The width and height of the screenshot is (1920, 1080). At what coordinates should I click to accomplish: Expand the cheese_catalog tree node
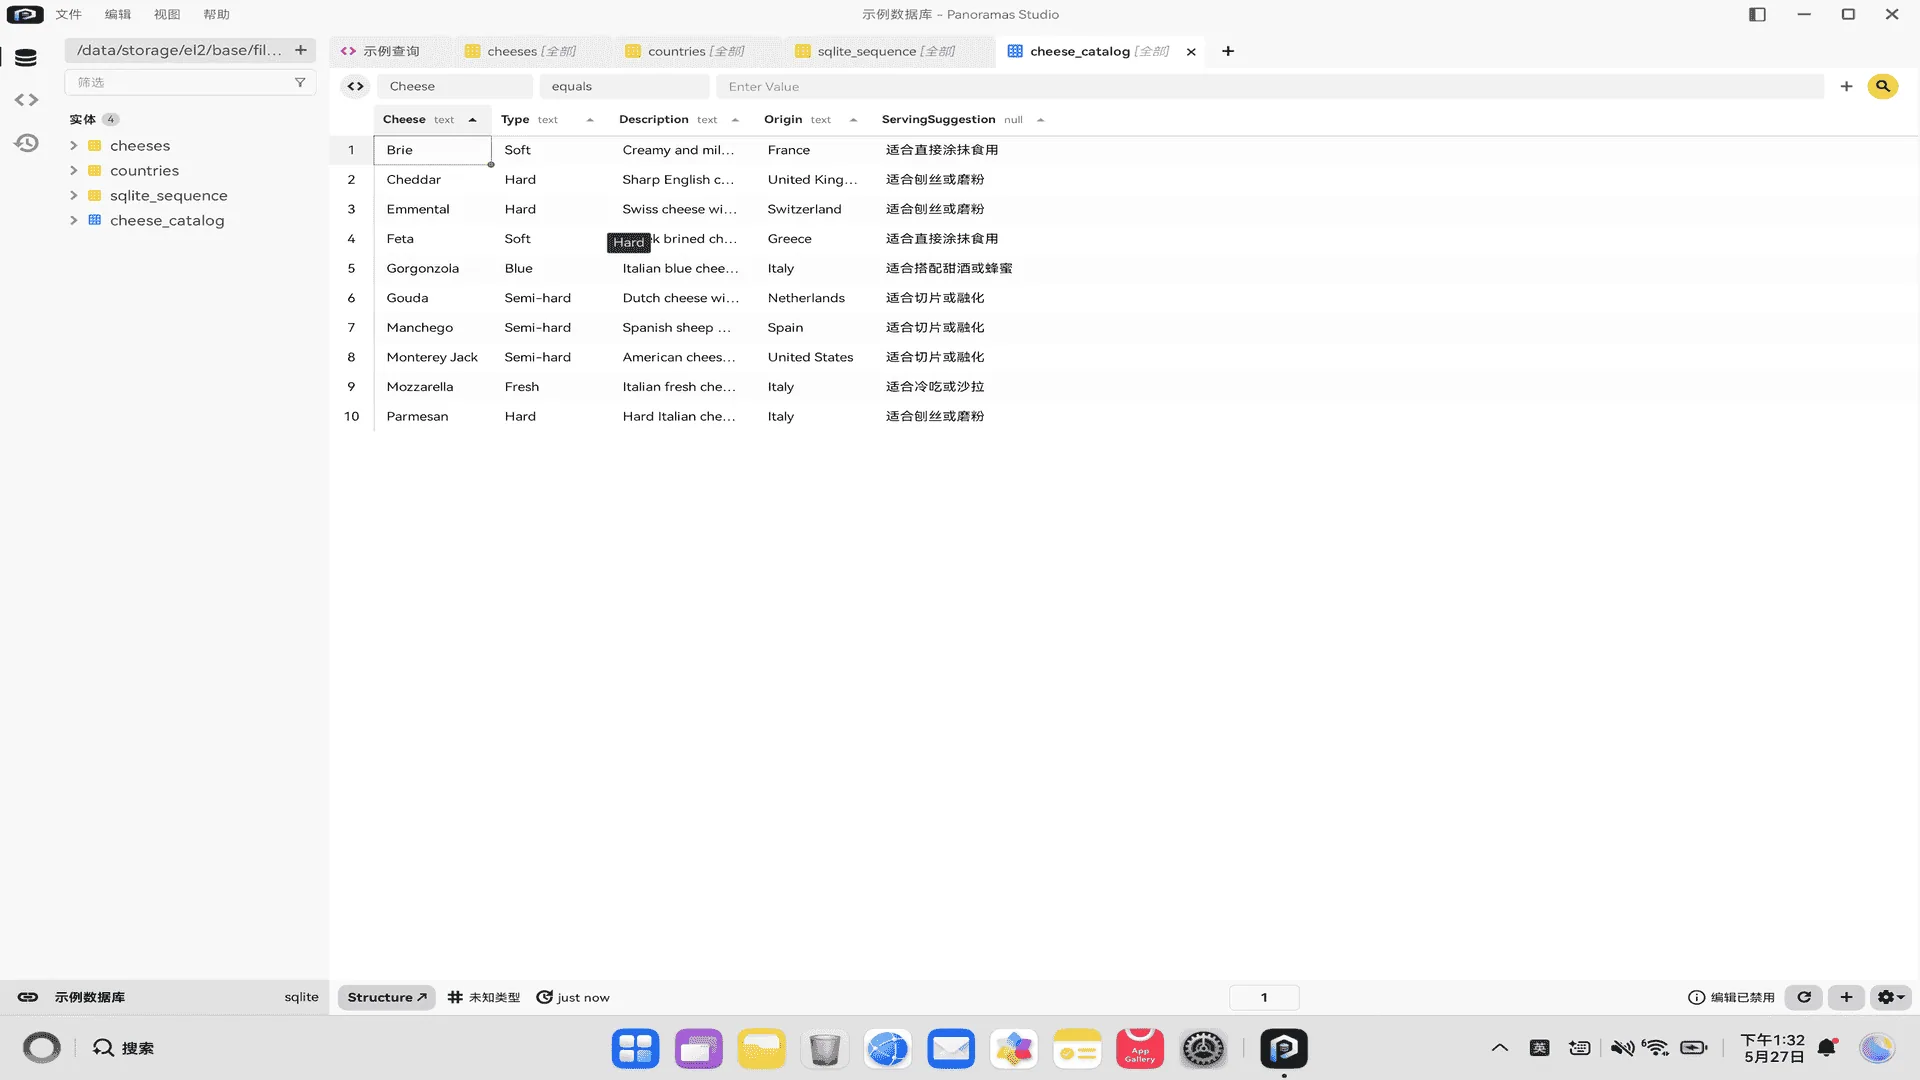pos(73,221)
